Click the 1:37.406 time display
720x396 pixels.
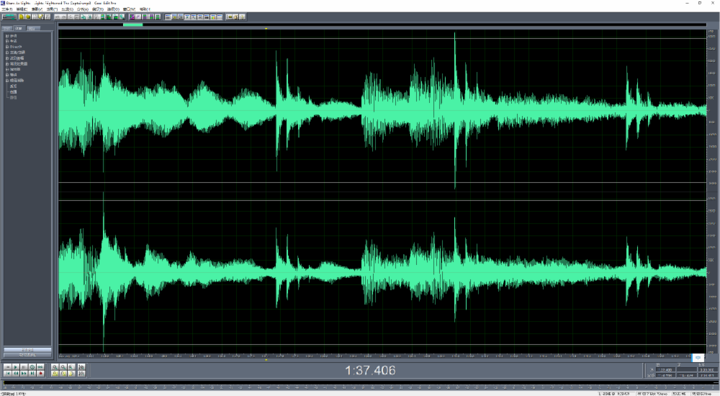370,370
